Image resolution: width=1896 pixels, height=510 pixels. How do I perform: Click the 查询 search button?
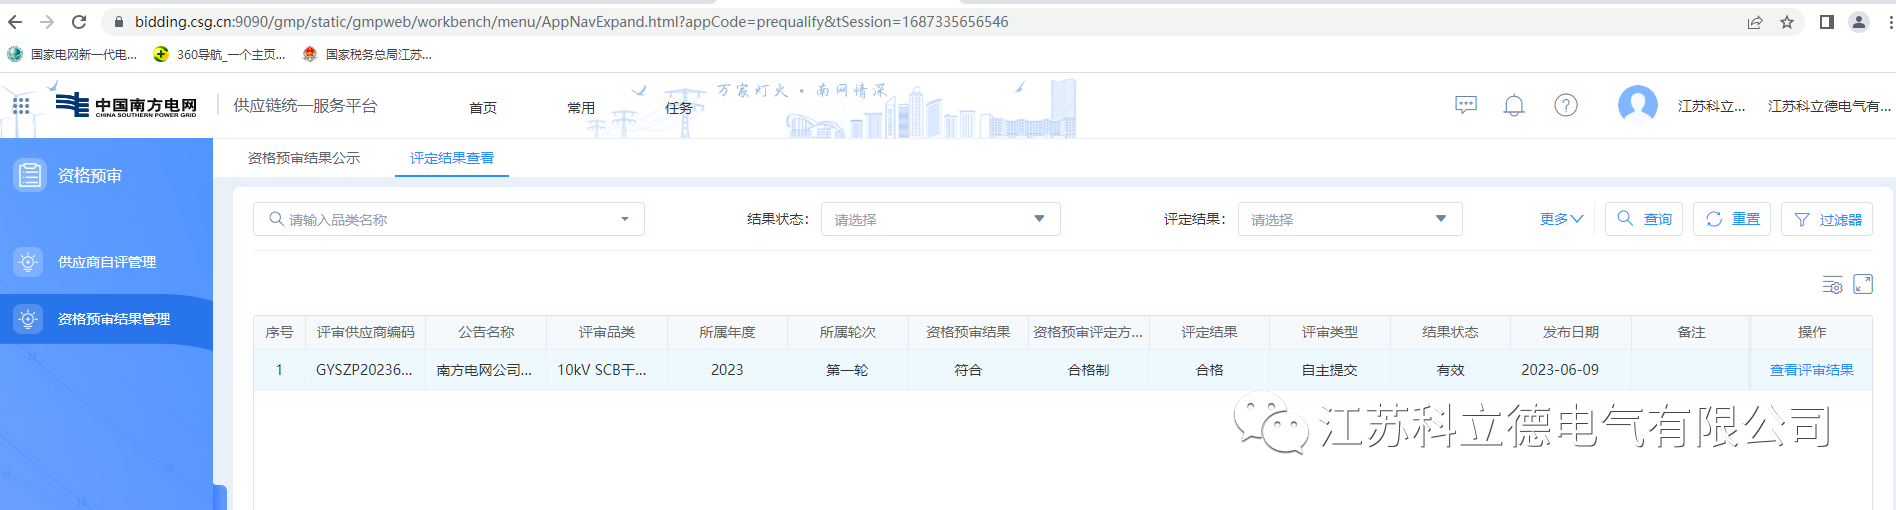tap(1644, 219)
